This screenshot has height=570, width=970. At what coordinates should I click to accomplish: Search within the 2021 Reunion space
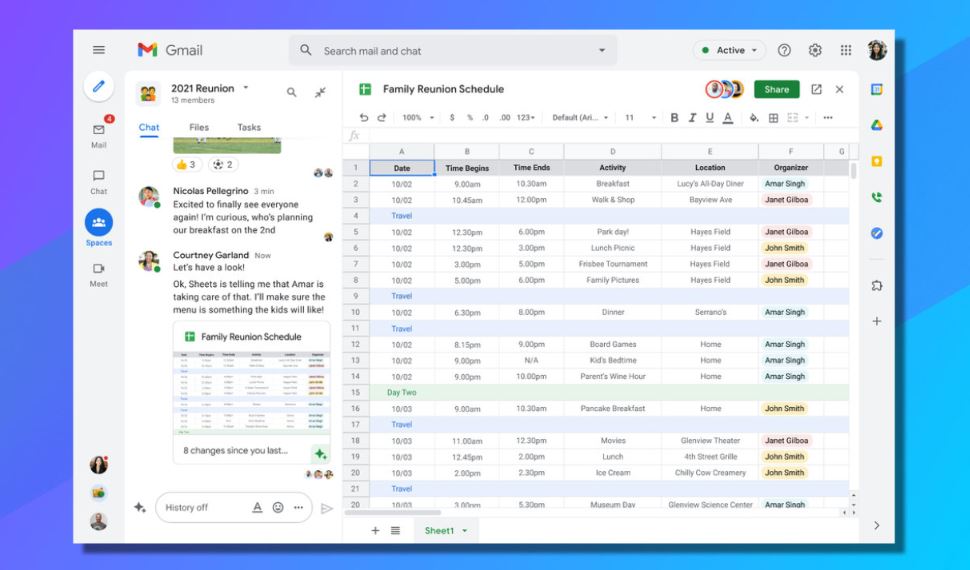pyautogui.click(x=291, y=92)
